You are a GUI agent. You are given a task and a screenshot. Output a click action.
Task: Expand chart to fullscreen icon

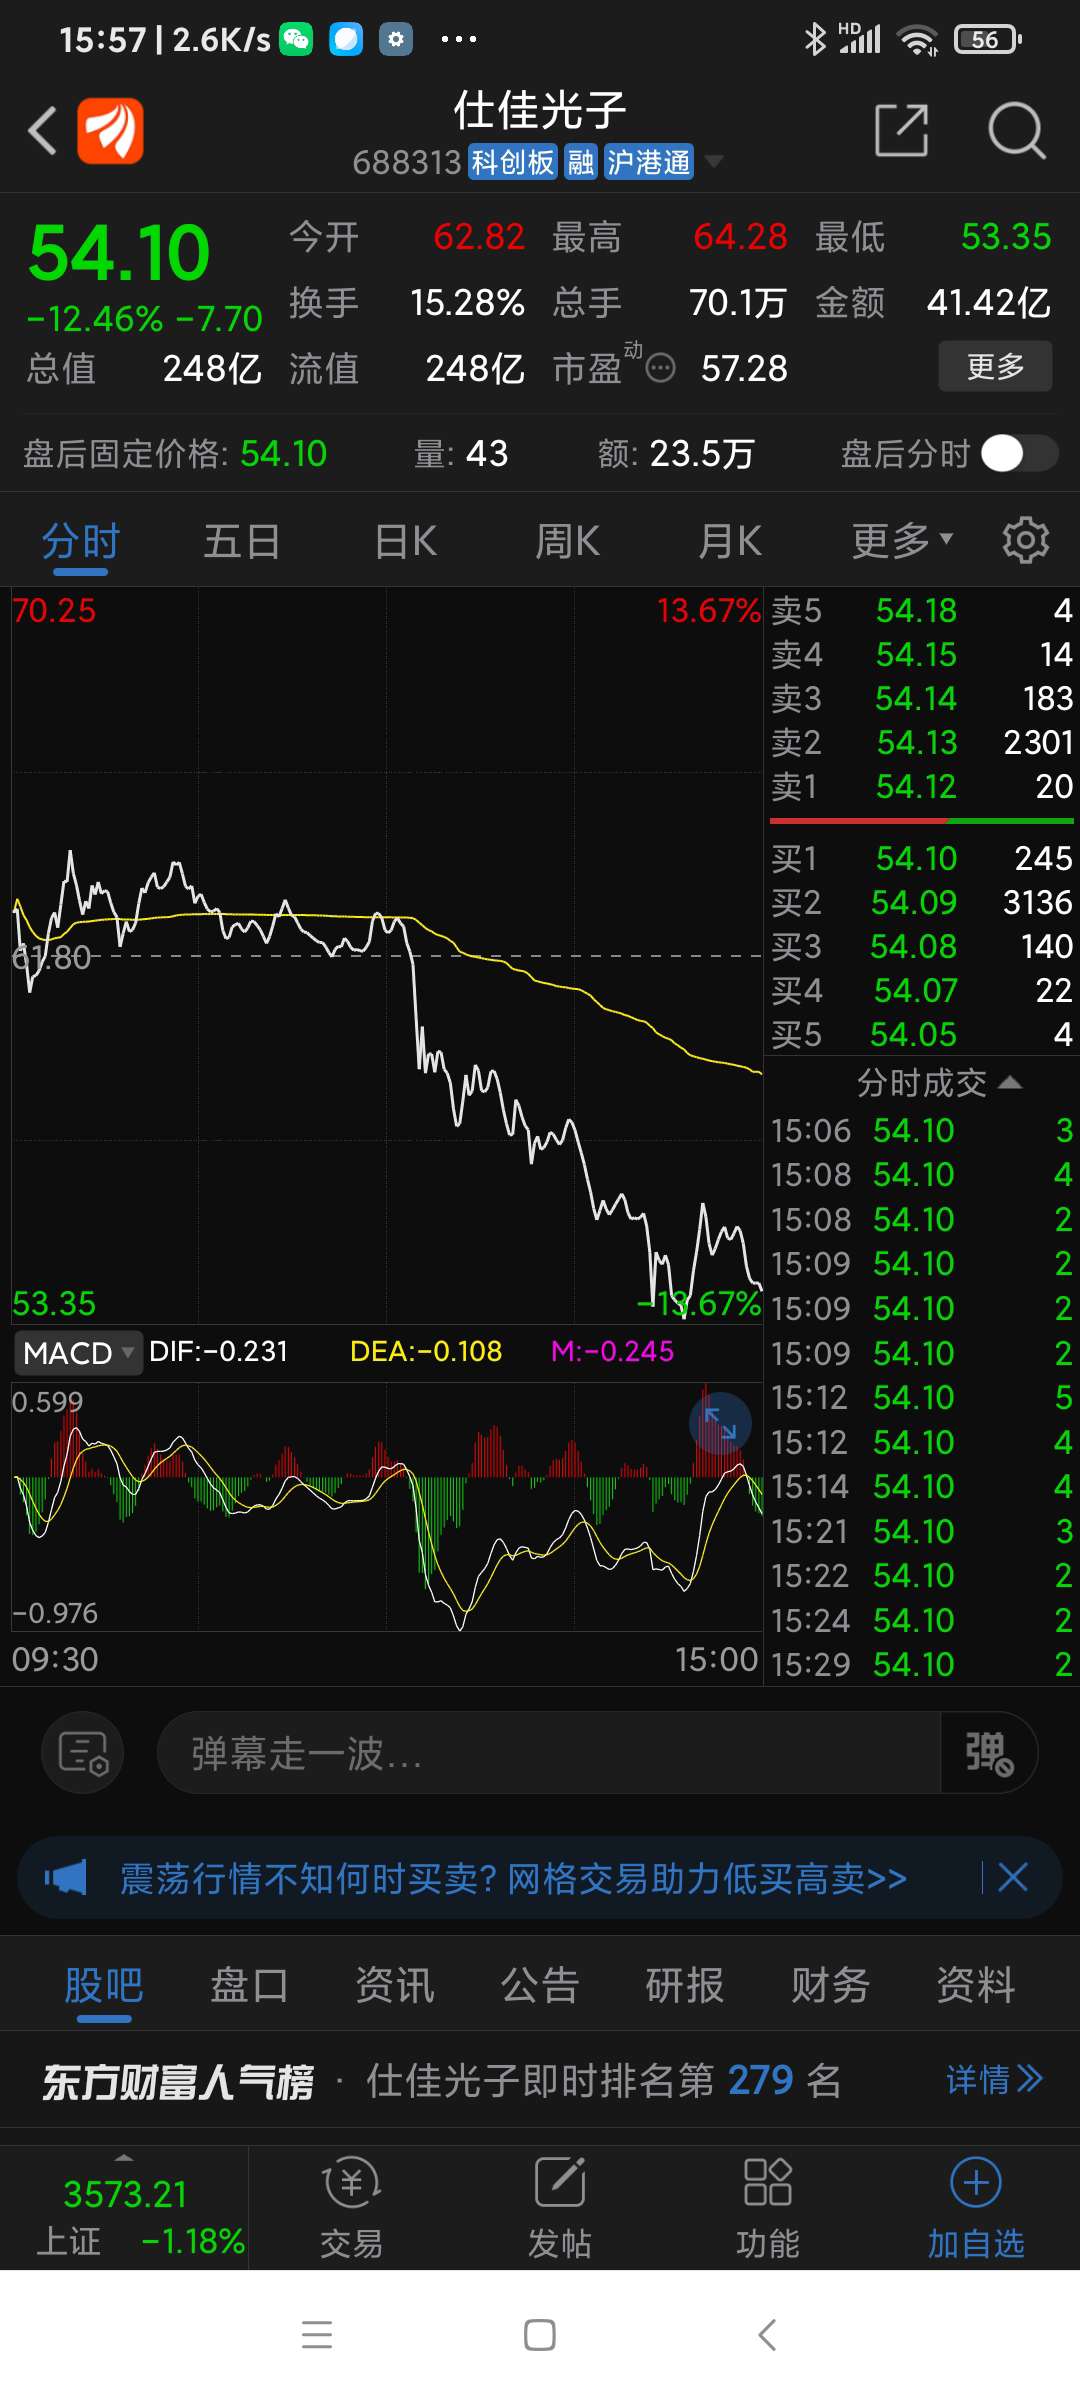tap(720, 1423)
